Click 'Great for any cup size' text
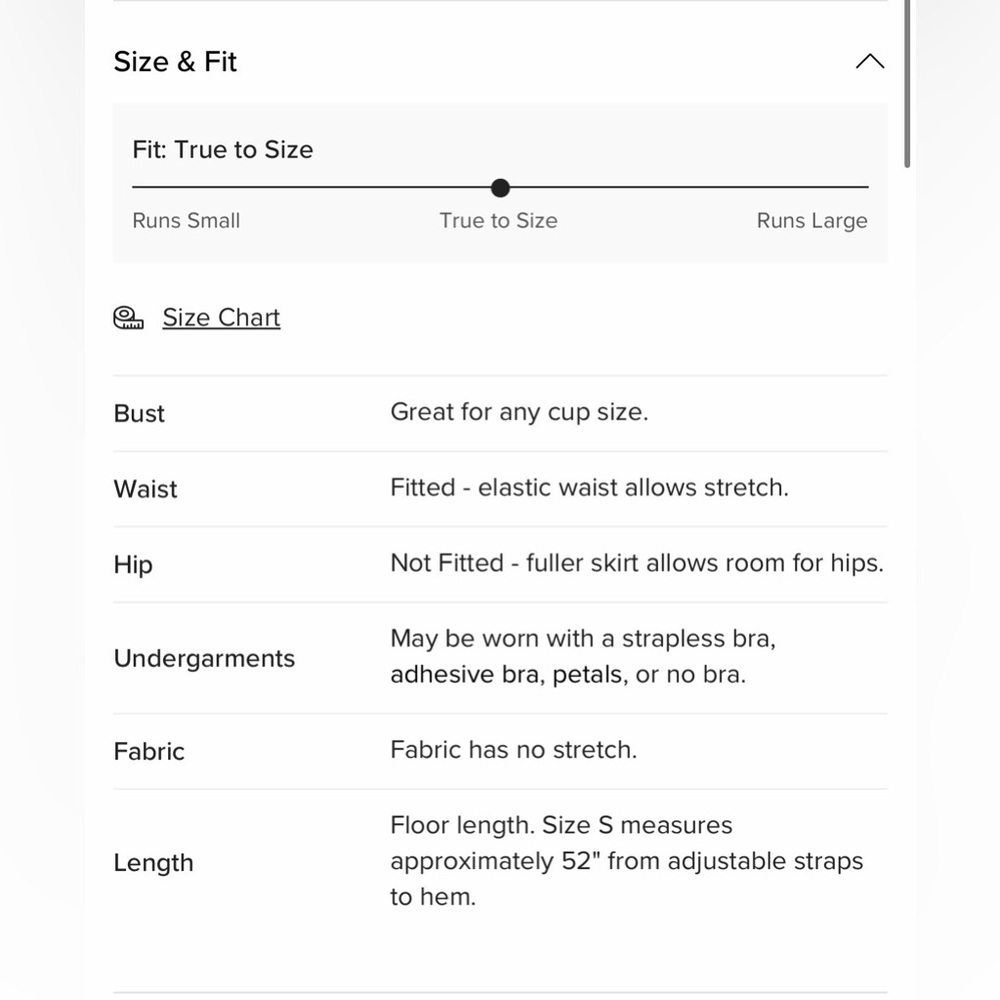 click(x=519, y=413)
